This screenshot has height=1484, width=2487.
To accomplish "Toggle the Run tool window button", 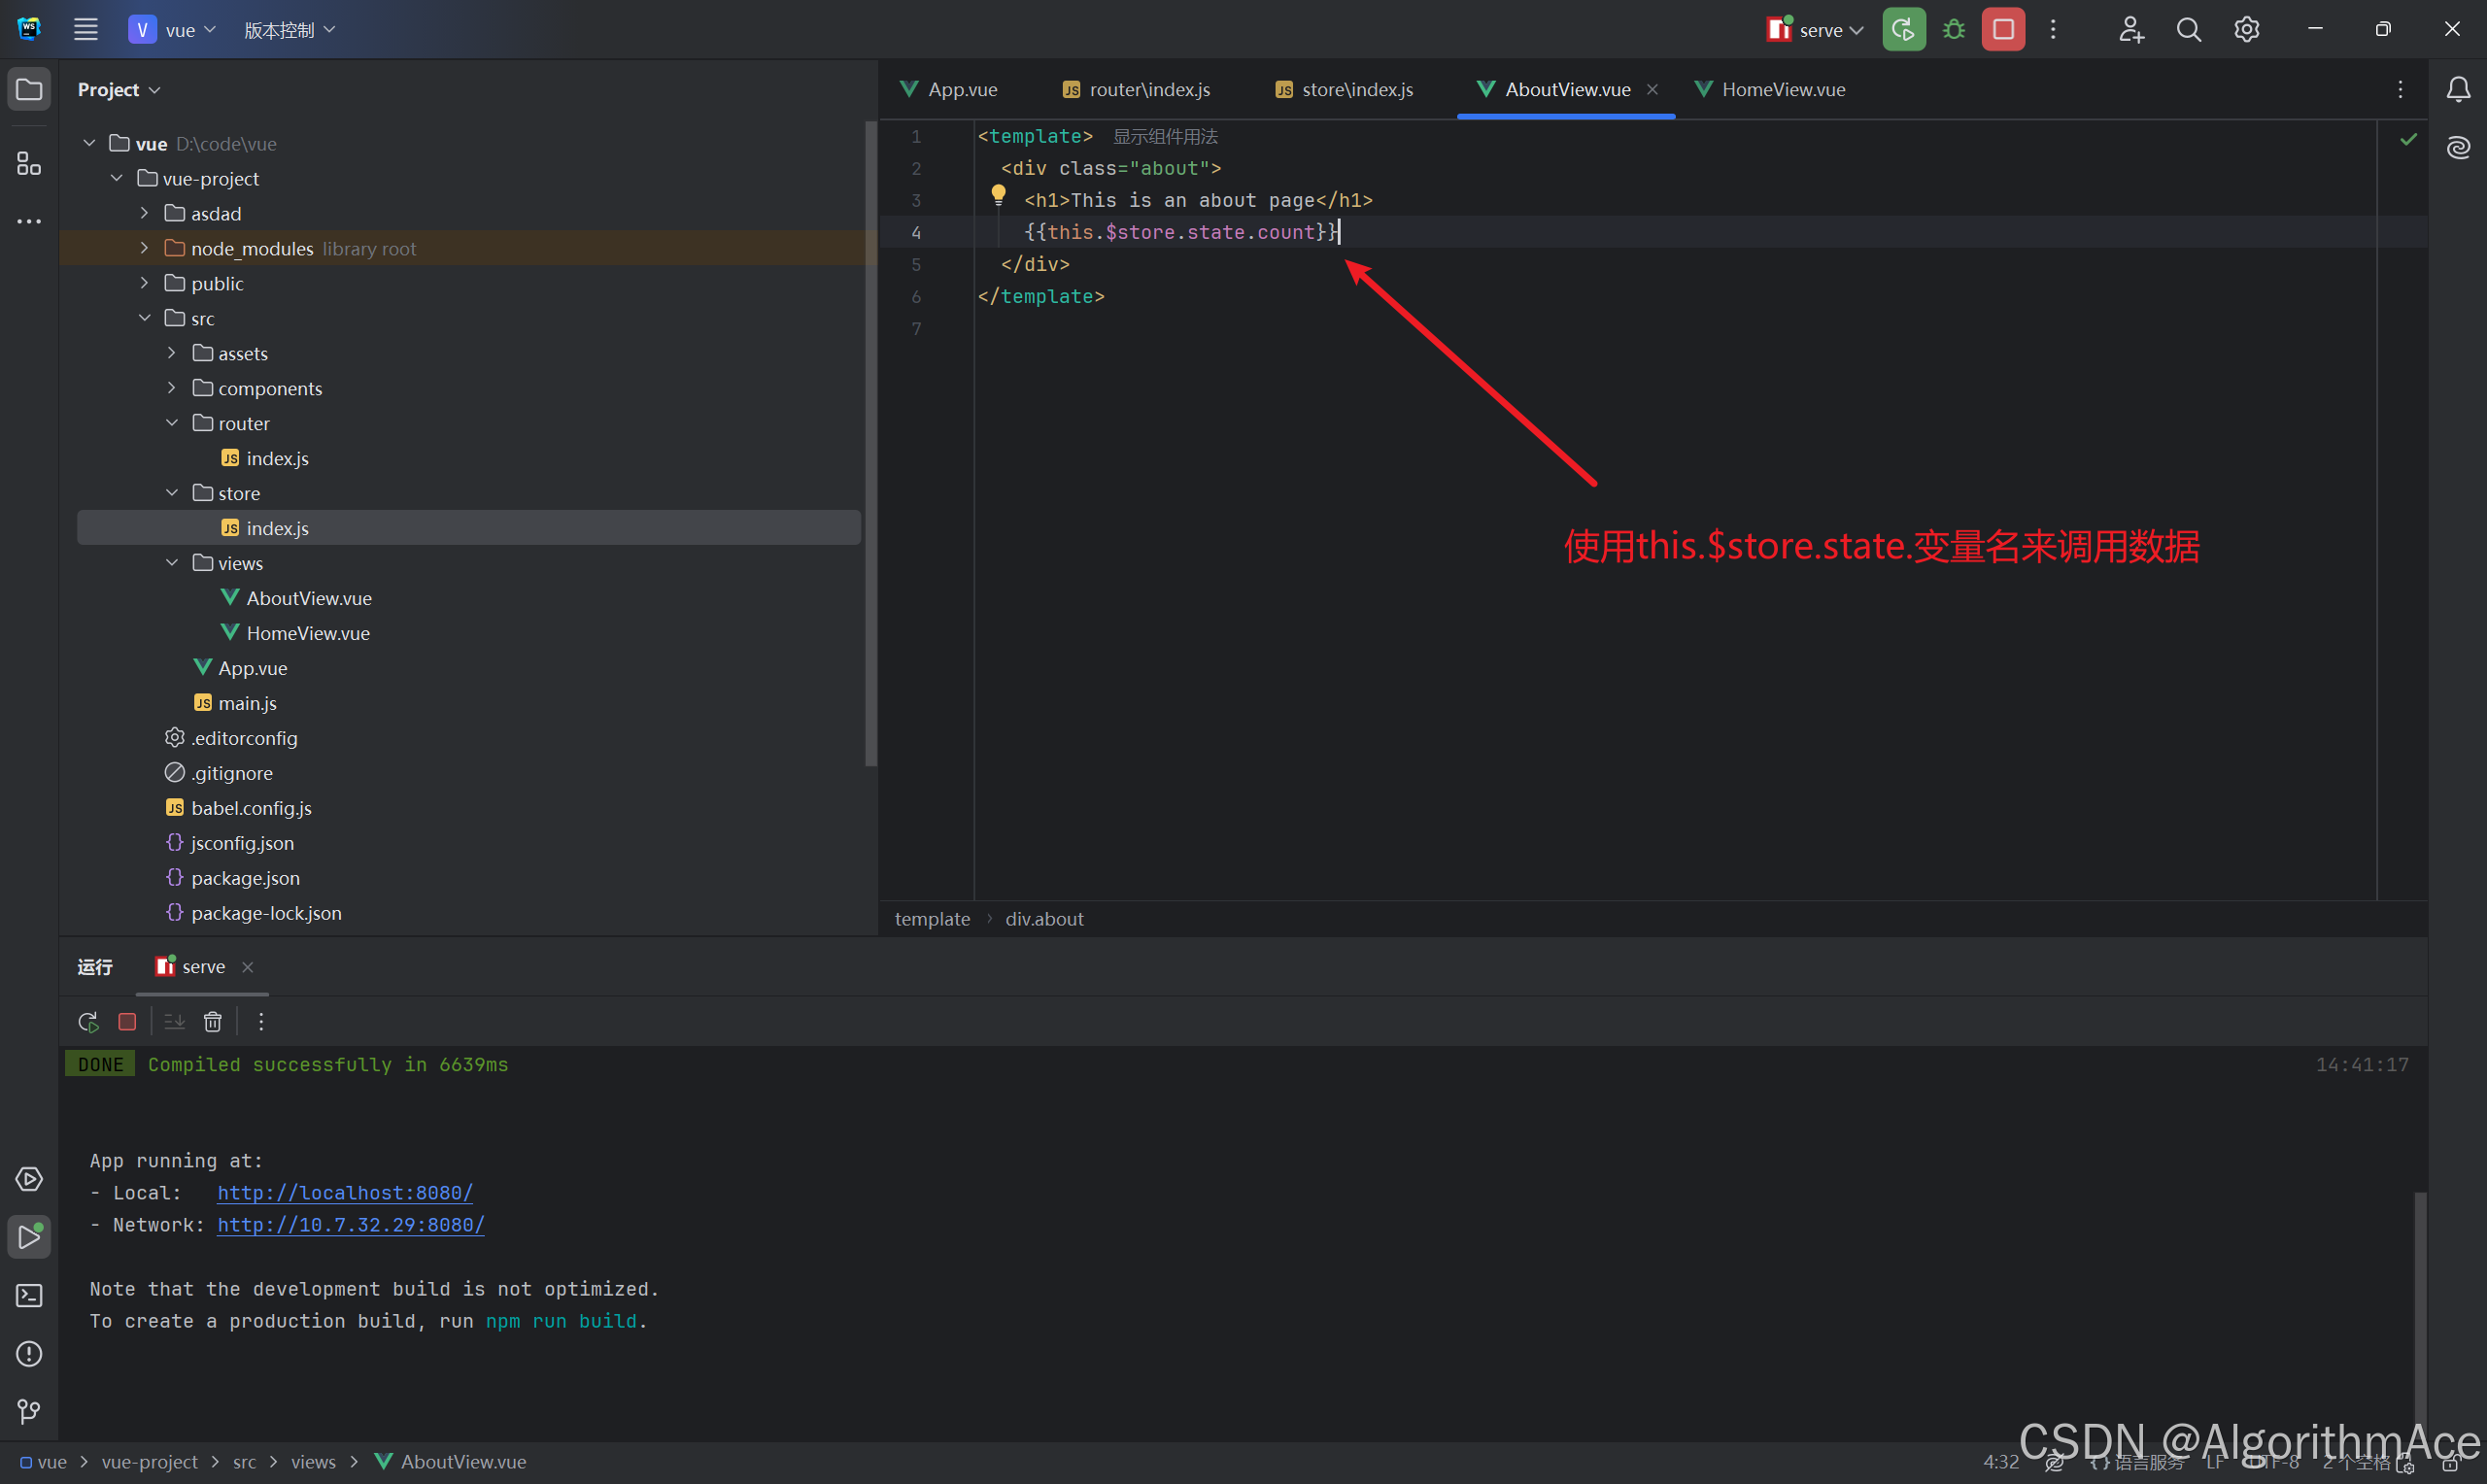I will (x=29, y=1237).
